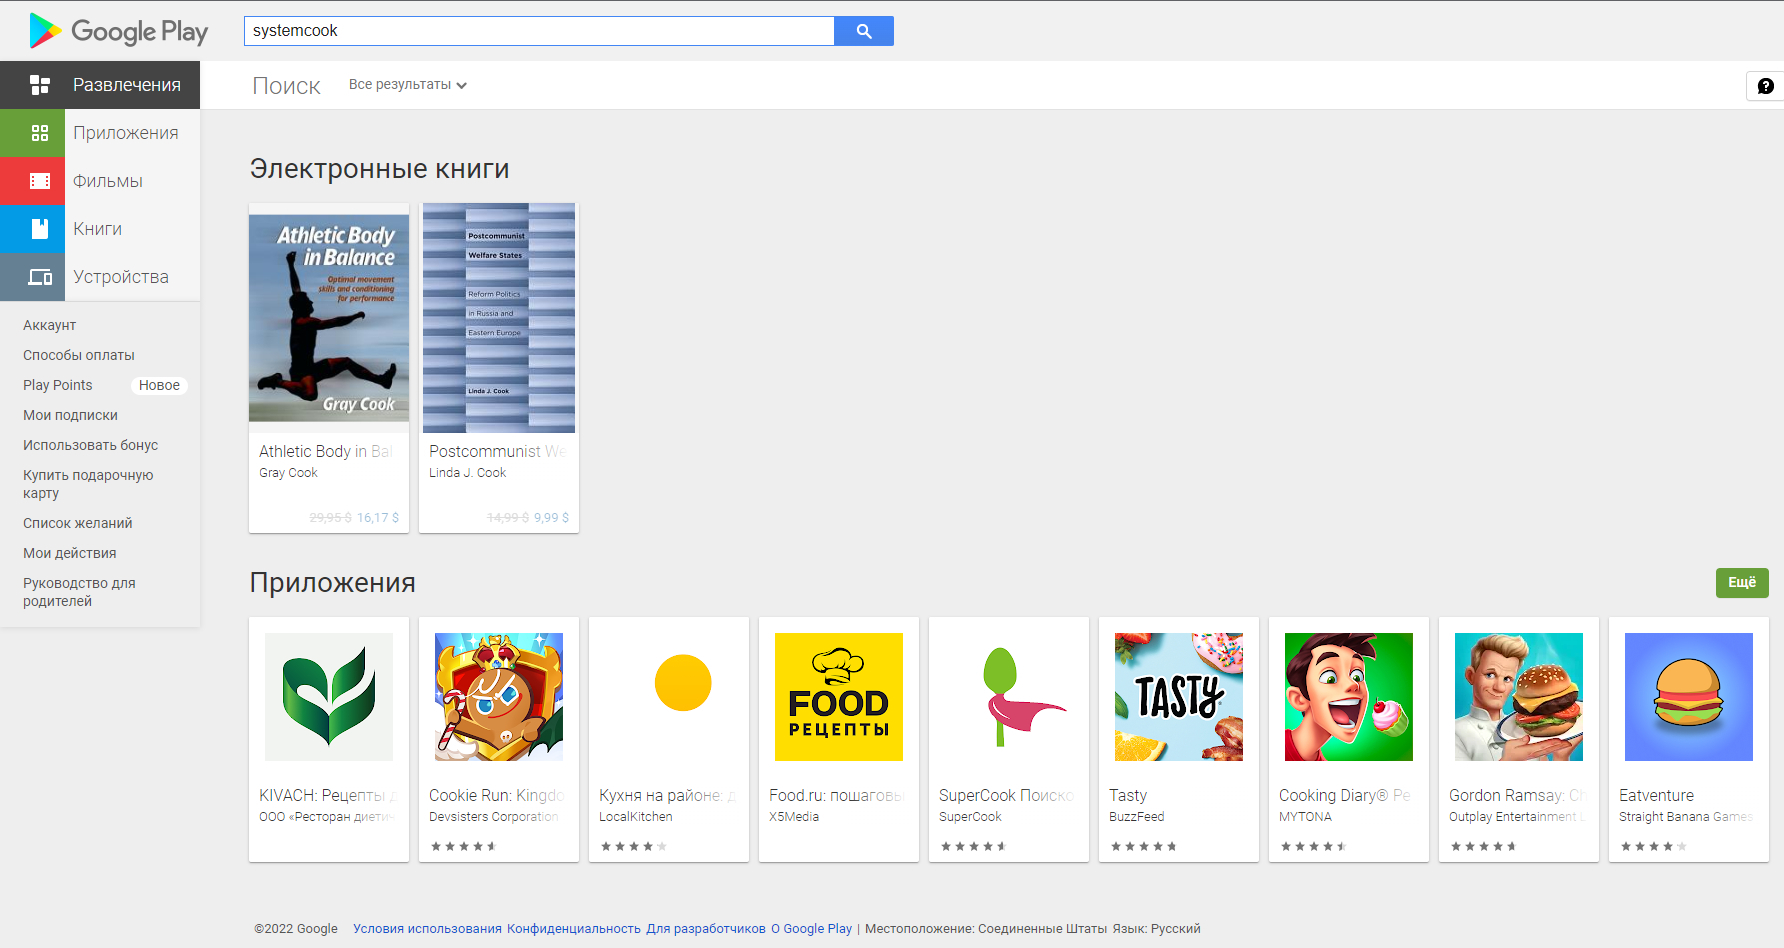Click the Linda J. Cook author link
The width and height of the screenshot is (1784, 948).
tap(468, 473)
